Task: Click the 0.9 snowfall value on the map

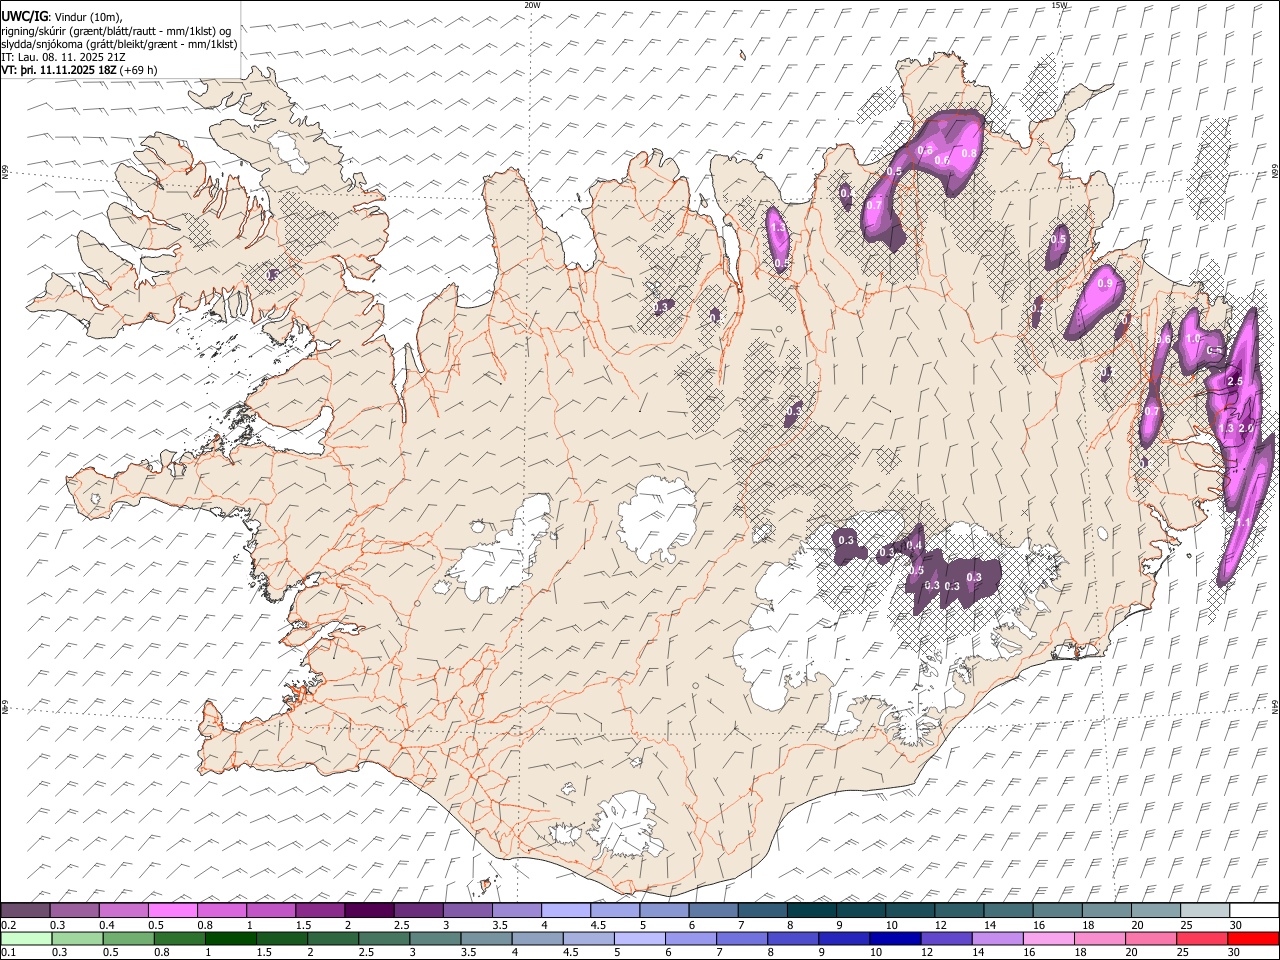Action: click(x=1105, y=284)
